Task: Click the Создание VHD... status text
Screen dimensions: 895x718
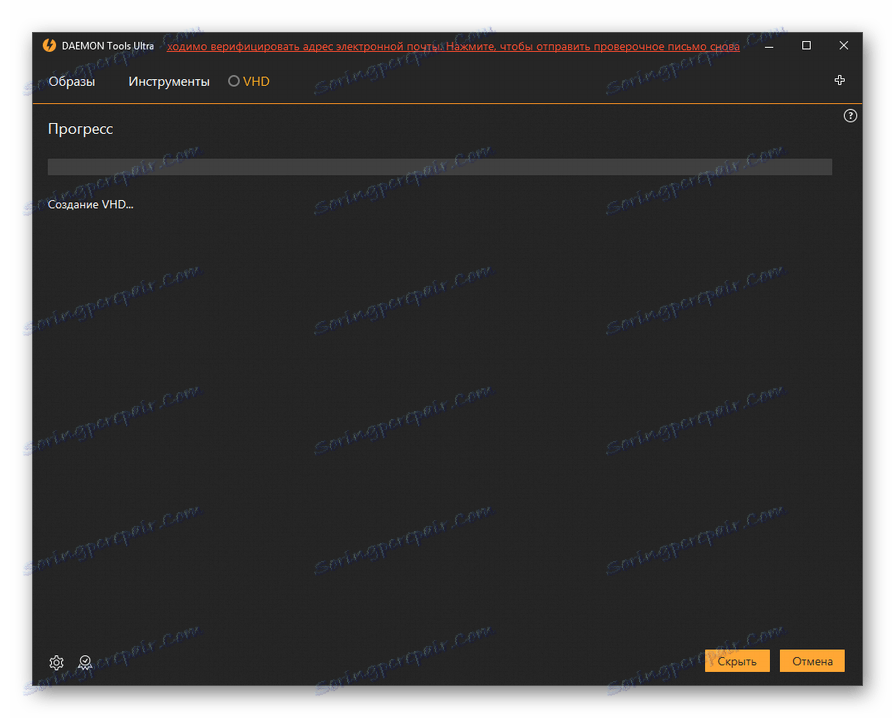Action: click(90, 205)
